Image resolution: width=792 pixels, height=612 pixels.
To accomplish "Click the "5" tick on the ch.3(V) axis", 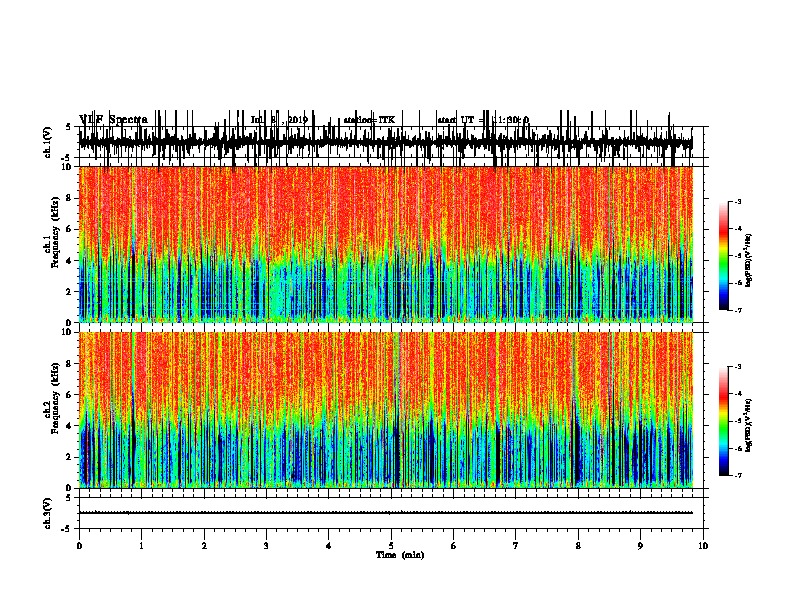I will 69,498.
